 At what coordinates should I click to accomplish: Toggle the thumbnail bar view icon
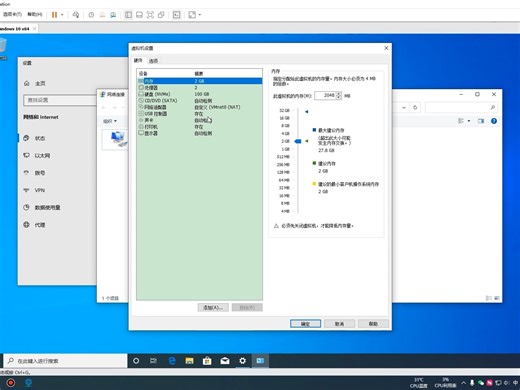click(x=139, y=15)
